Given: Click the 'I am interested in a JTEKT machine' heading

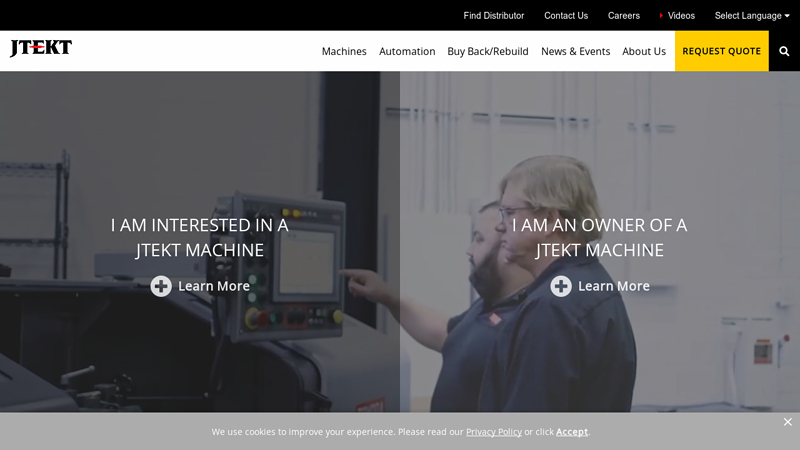Looking at the screenshot, I should [199, 238].
